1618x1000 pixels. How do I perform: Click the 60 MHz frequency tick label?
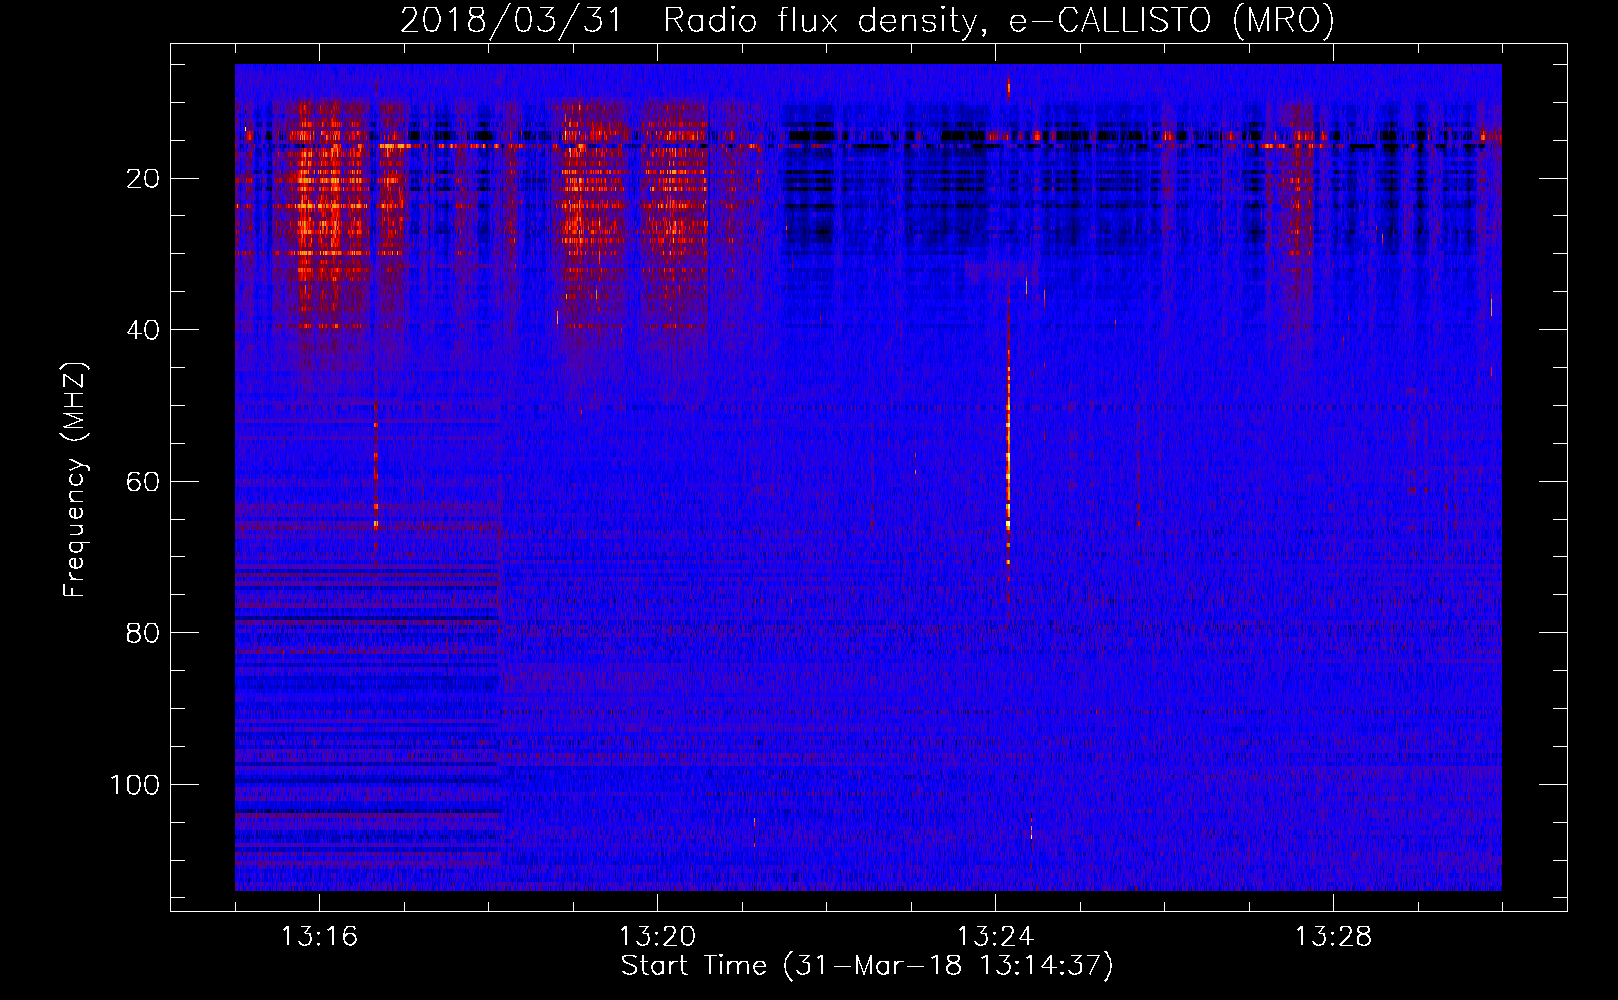pyautogui.click(x=144, y=481)
